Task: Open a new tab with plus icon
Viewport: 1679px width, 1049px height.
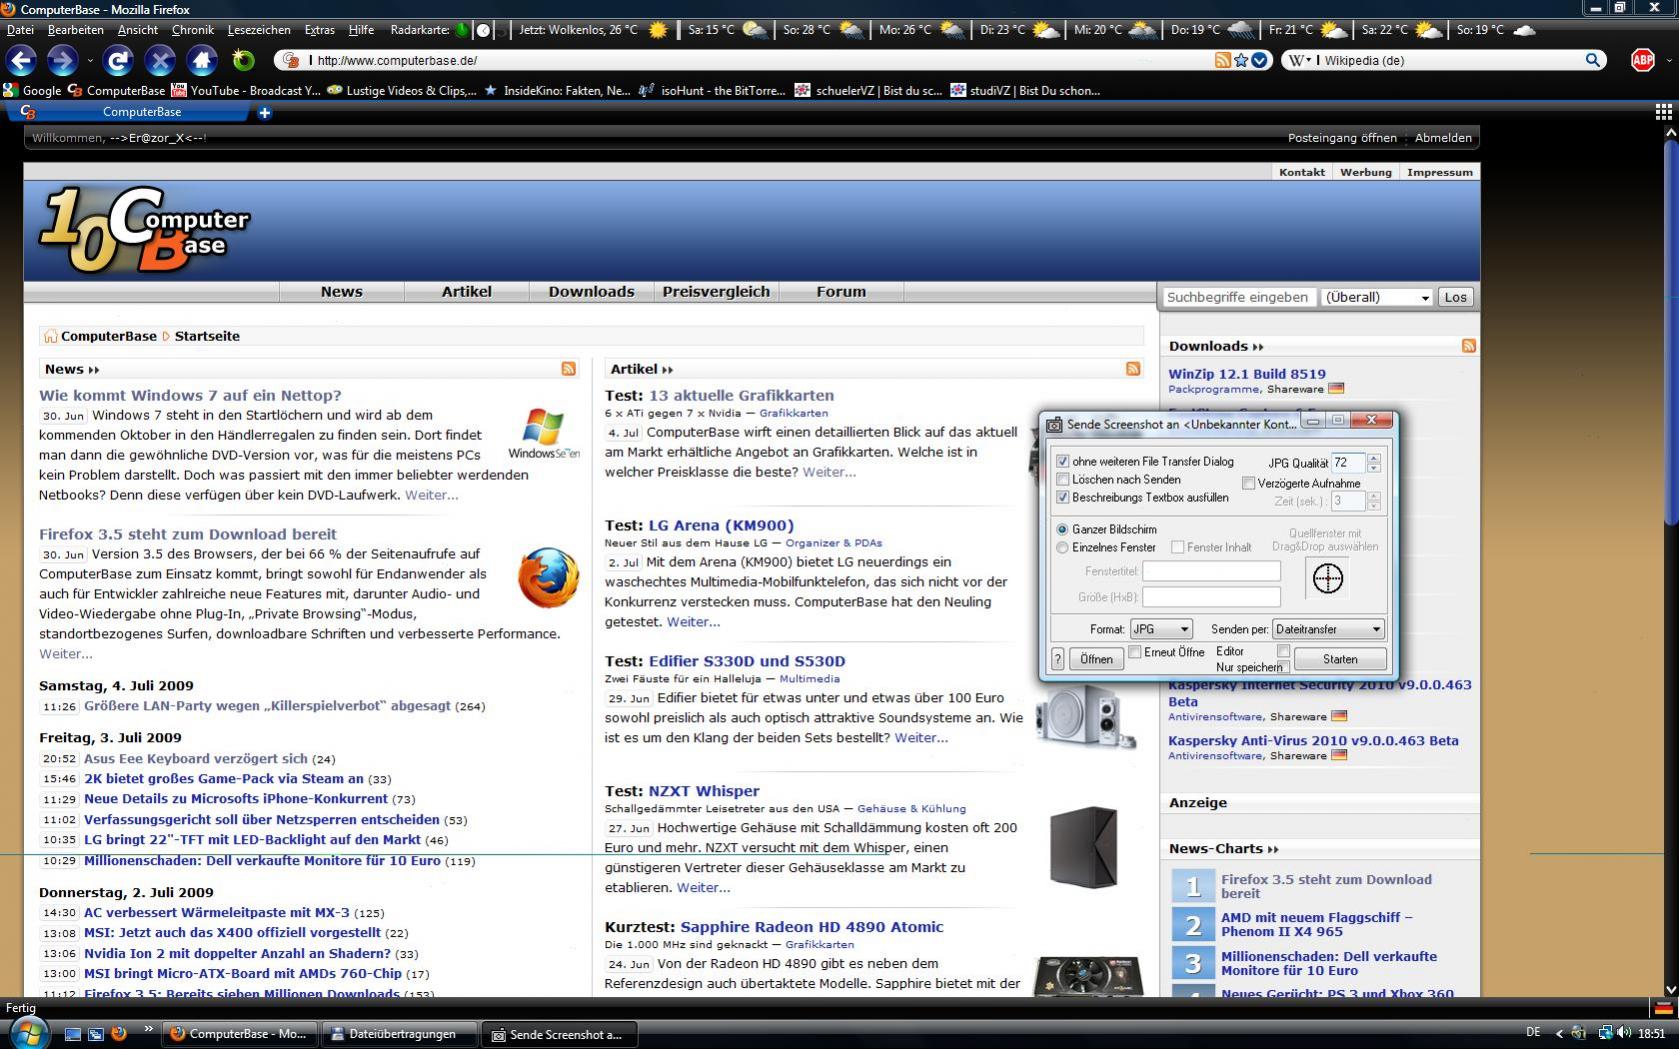Action: click(x=264, y=113)
